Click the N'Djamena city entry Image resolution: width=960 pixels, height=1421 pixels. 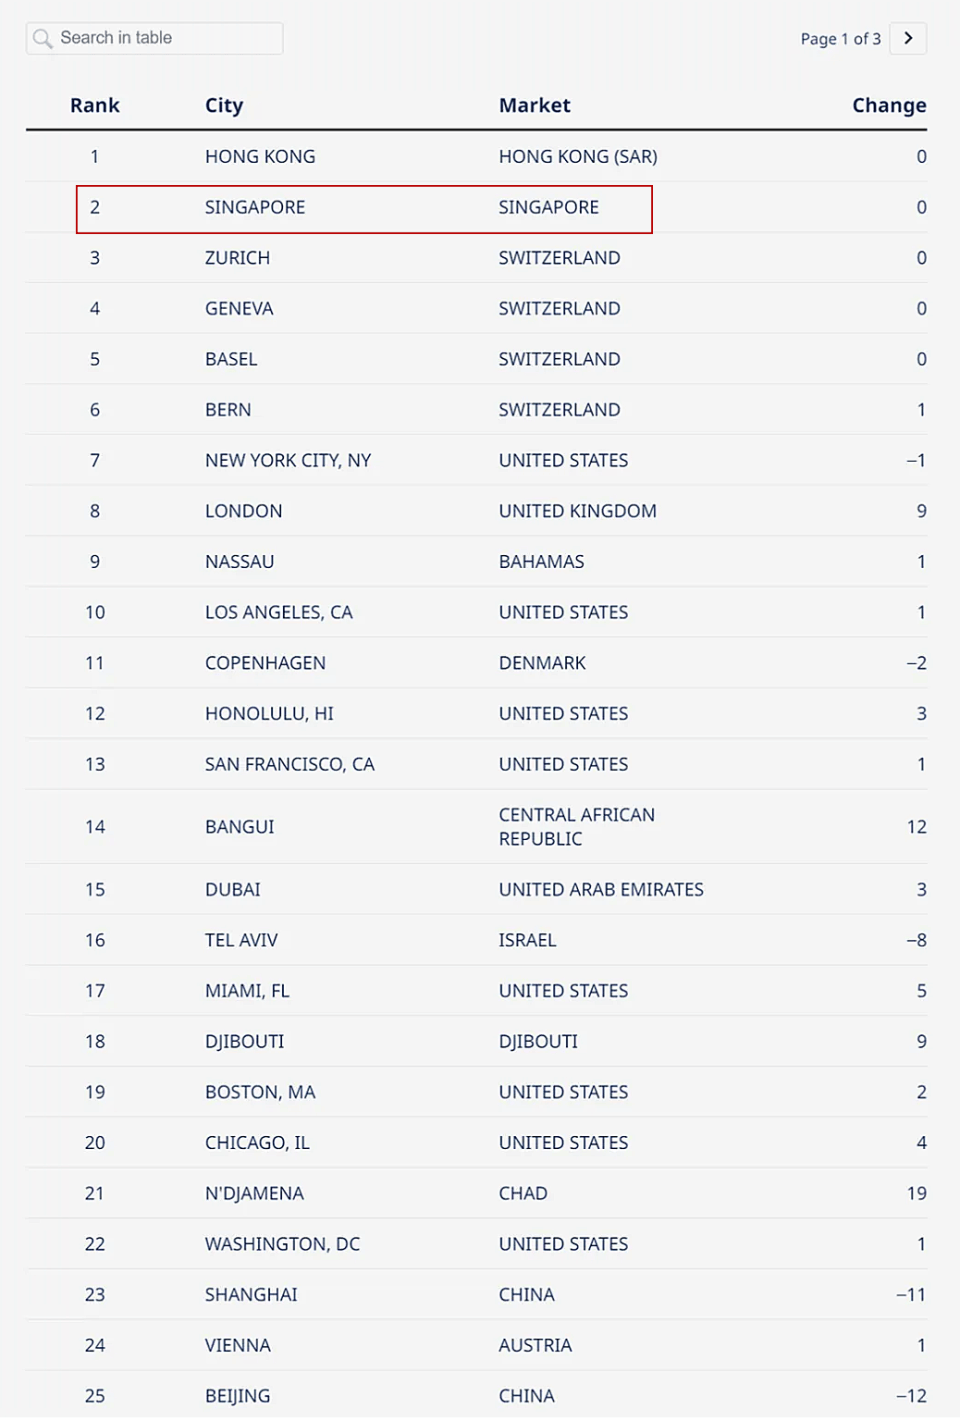click(x=254, y=1194)
